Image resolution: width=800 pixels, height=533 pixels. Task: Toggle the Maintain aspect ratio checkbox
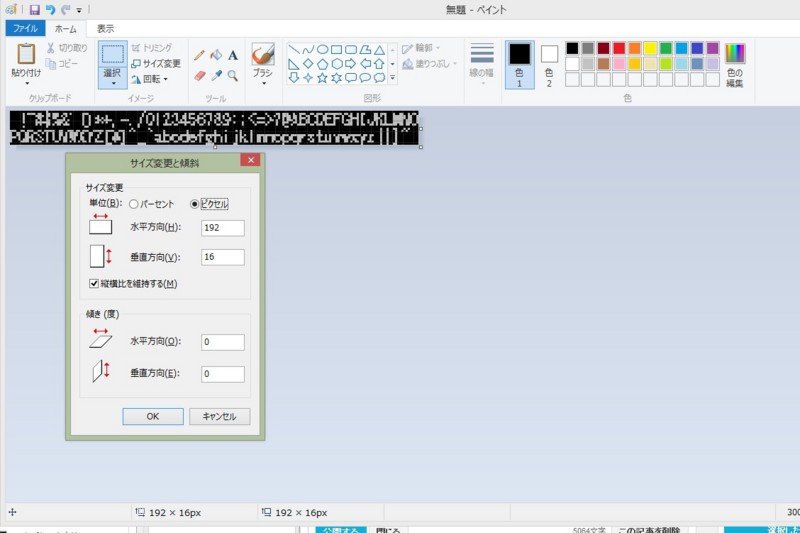tap(94, 284)
